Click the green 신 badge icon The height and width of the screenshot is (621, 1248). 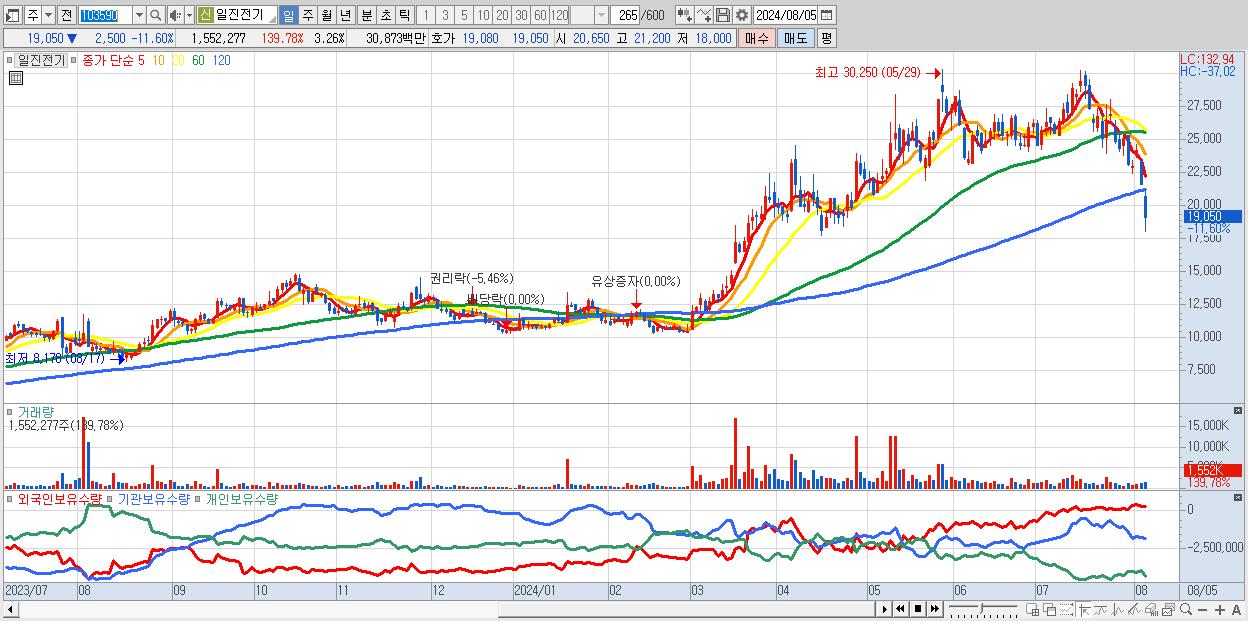(205, 15)
